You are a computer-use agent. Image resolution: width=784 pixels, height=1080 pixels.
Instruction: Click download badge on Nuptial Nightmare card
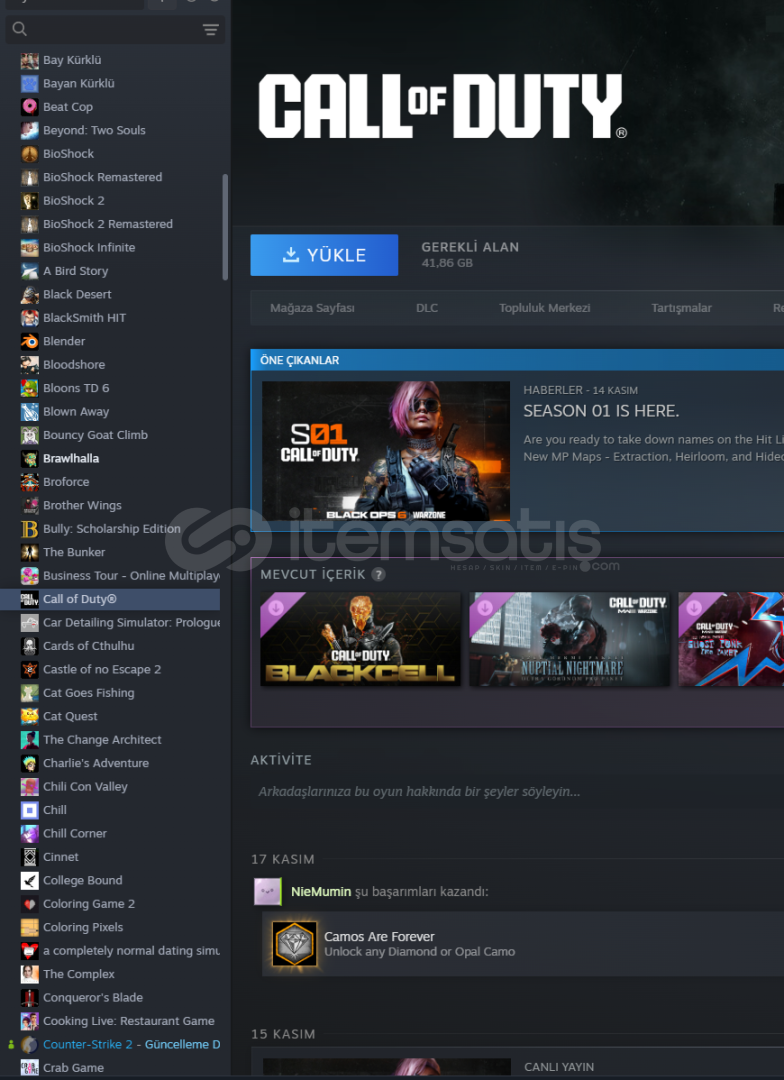pyautogui.click(x=485, y=608)
